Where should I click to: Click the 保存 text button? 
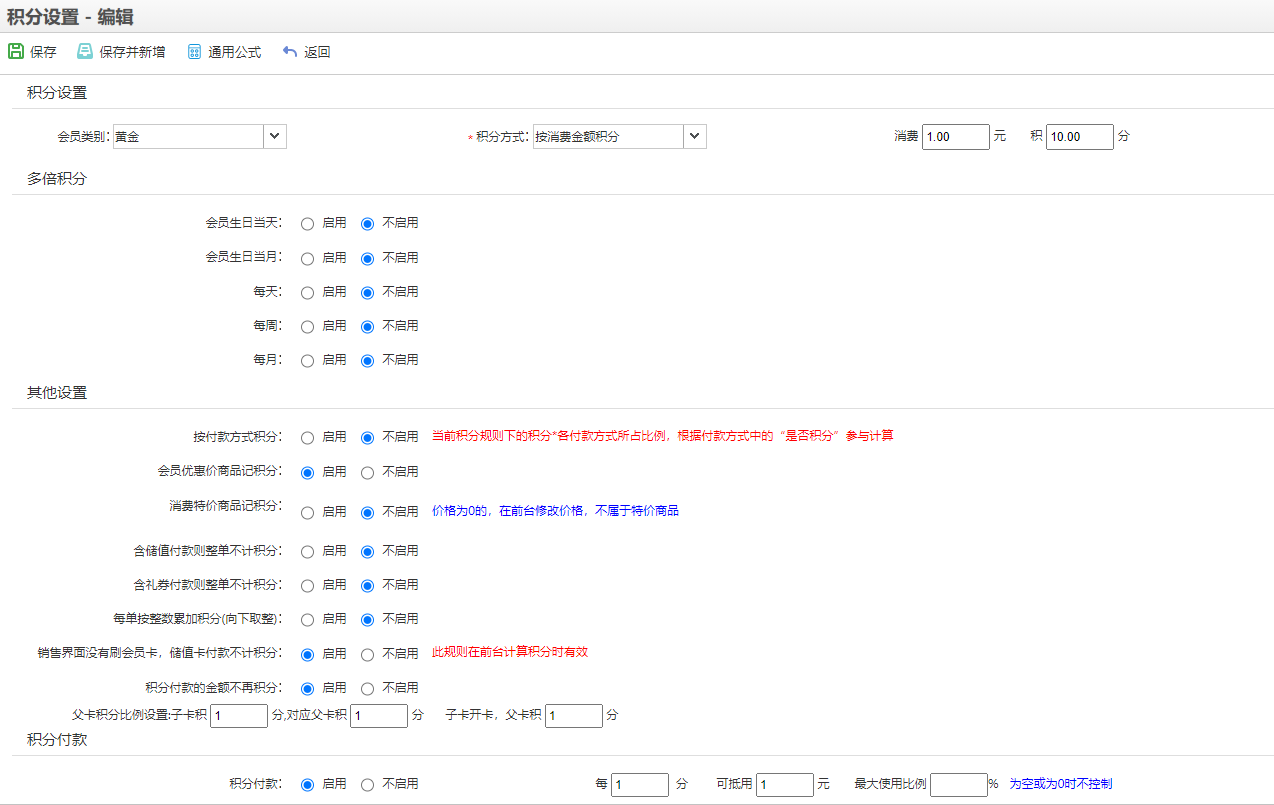point(44,52)
